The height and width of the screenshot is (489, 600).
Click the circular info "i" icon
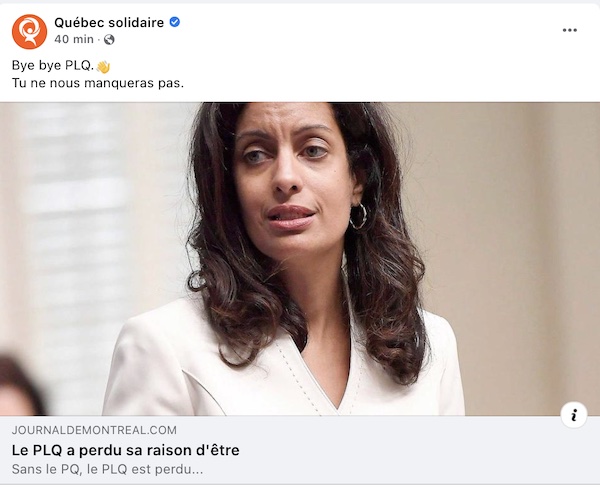(x=574, y=415)
